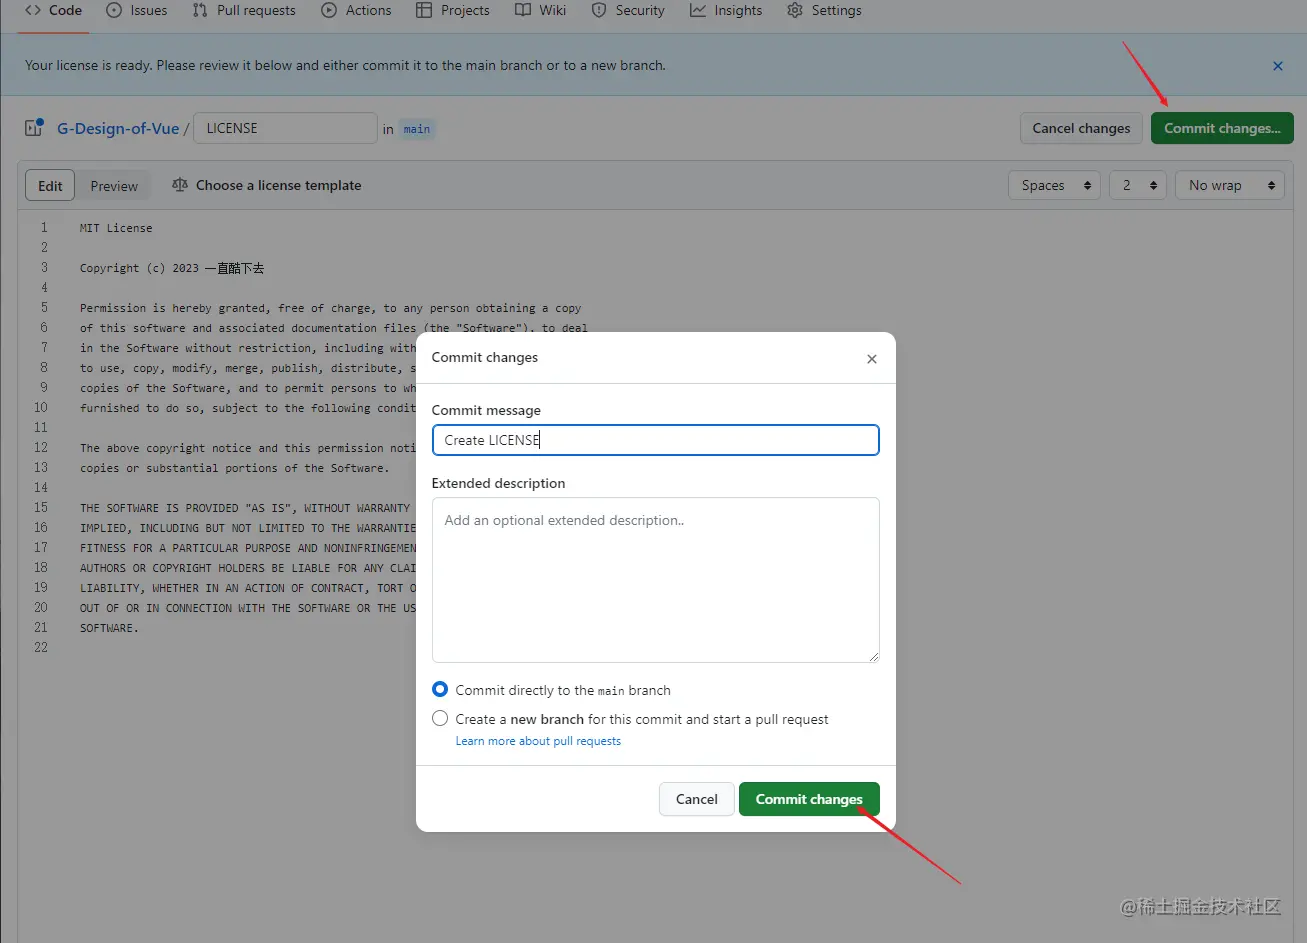Click the LICENSE filename field
Viewport: 1307px width, 943px height.
point(285,128)
